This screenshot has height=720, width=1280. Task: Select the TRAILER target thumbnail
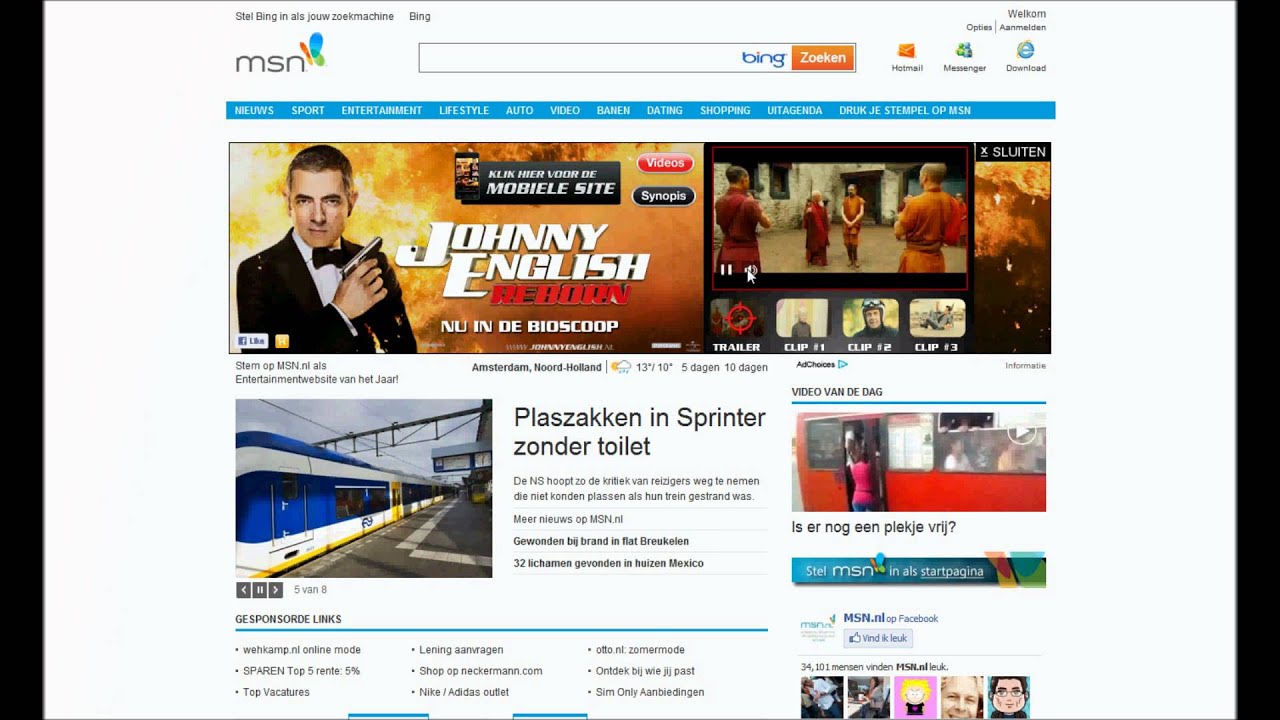click(x=737, y=319)
